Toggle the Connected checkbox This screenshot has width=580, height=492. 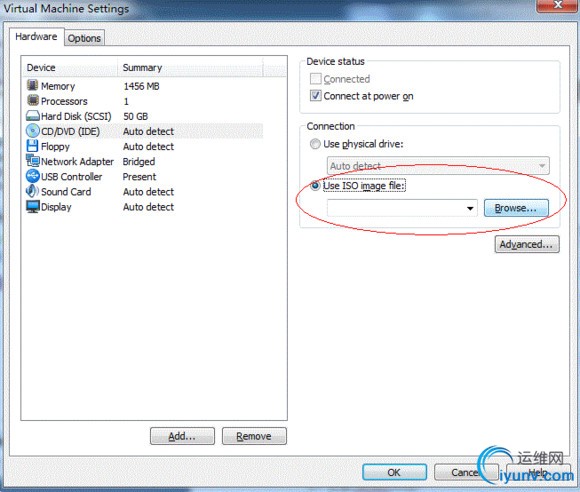(x=316, y=79)
